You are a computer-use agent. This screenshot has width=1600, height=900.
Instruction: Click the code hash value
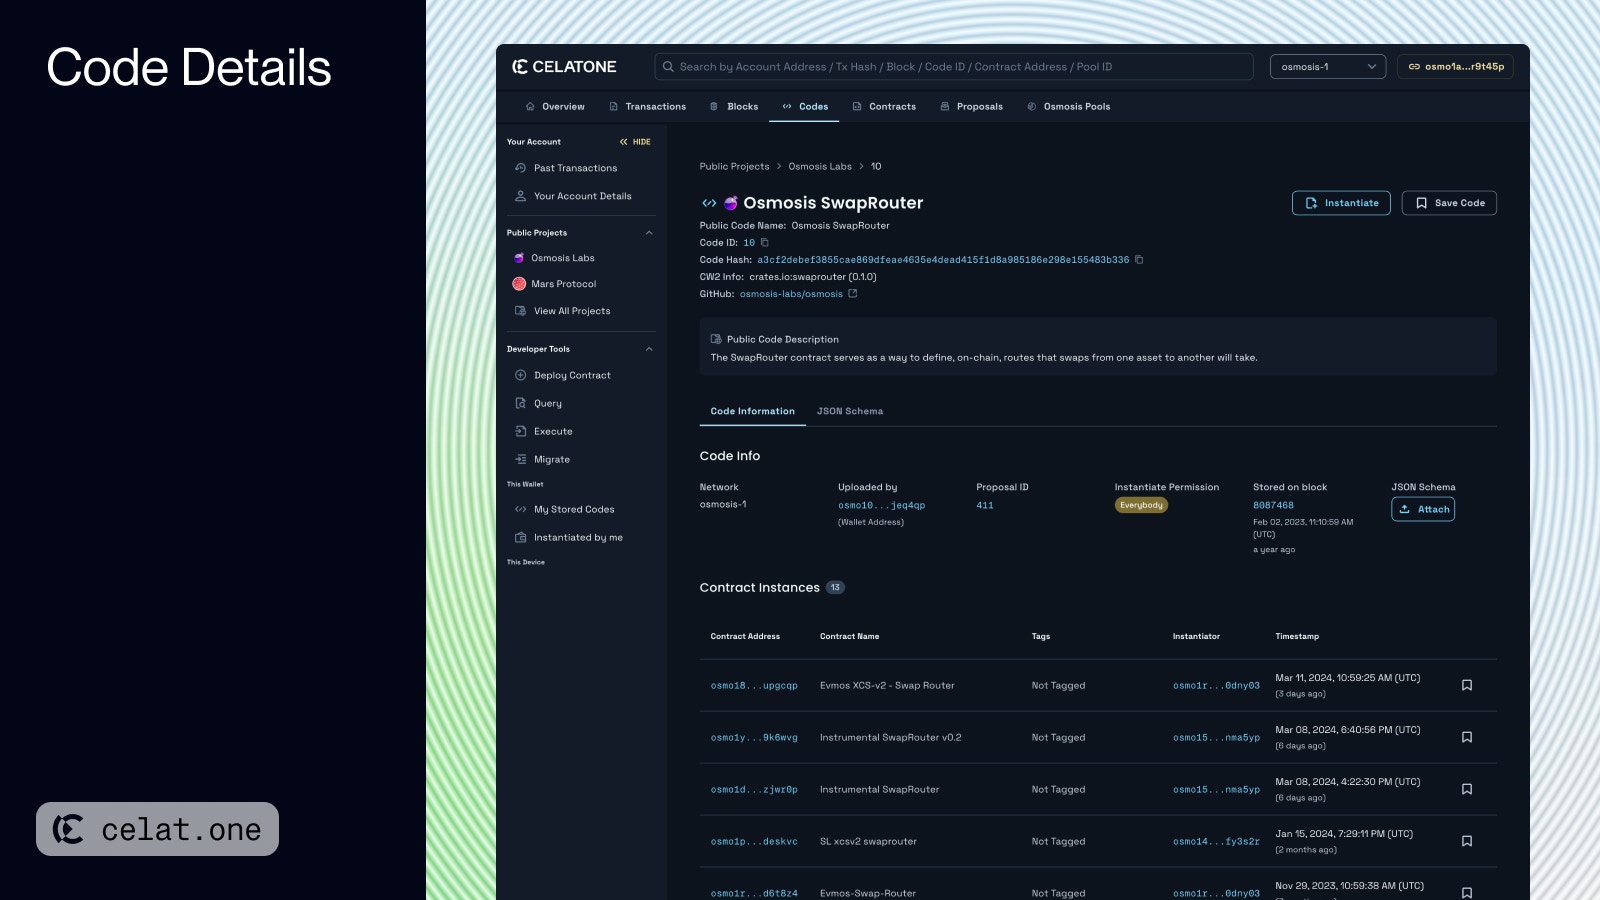tap(943, 260)
